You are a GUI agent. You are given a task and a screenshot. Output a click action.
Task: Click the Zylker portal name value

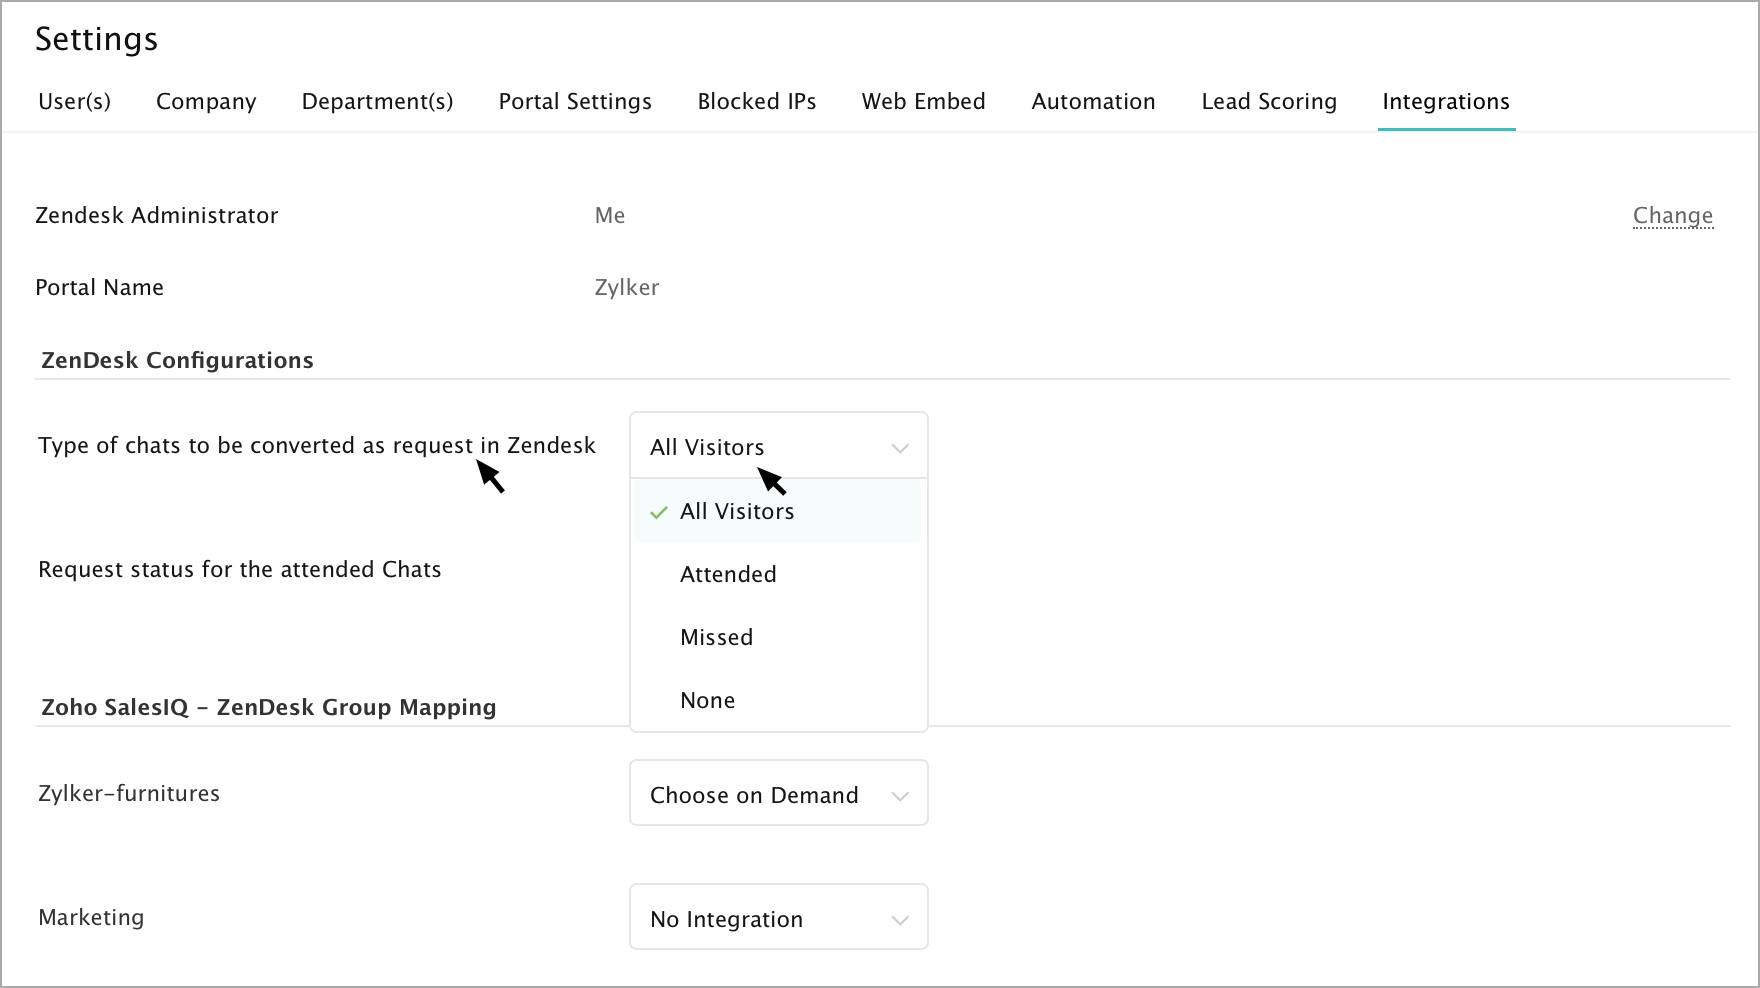pyautogui.click(x=627, y=288)
